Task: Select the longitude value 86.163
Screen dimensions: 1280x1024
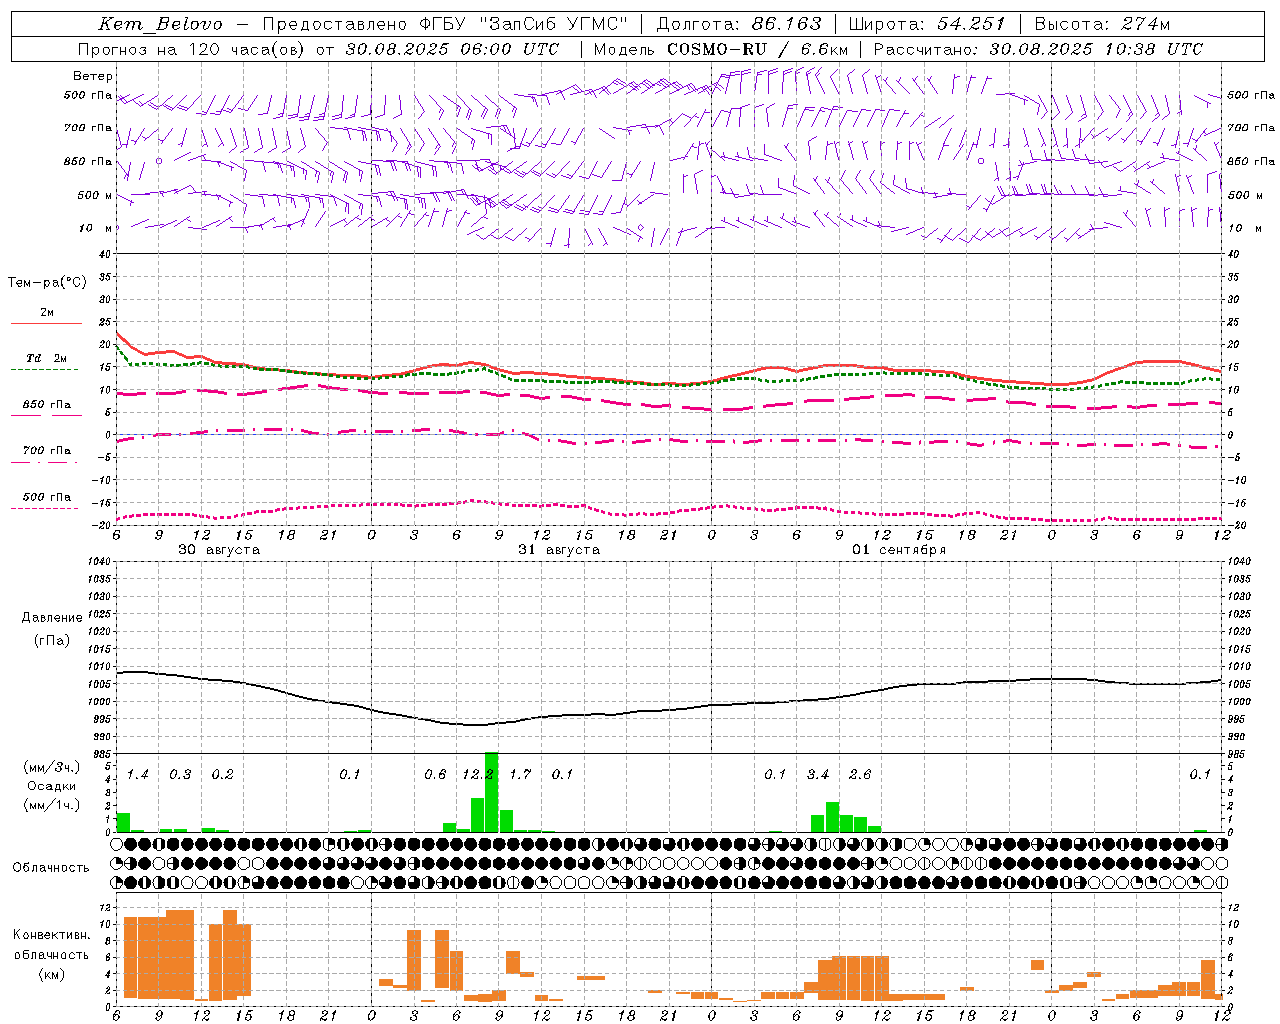Action: 786,24
